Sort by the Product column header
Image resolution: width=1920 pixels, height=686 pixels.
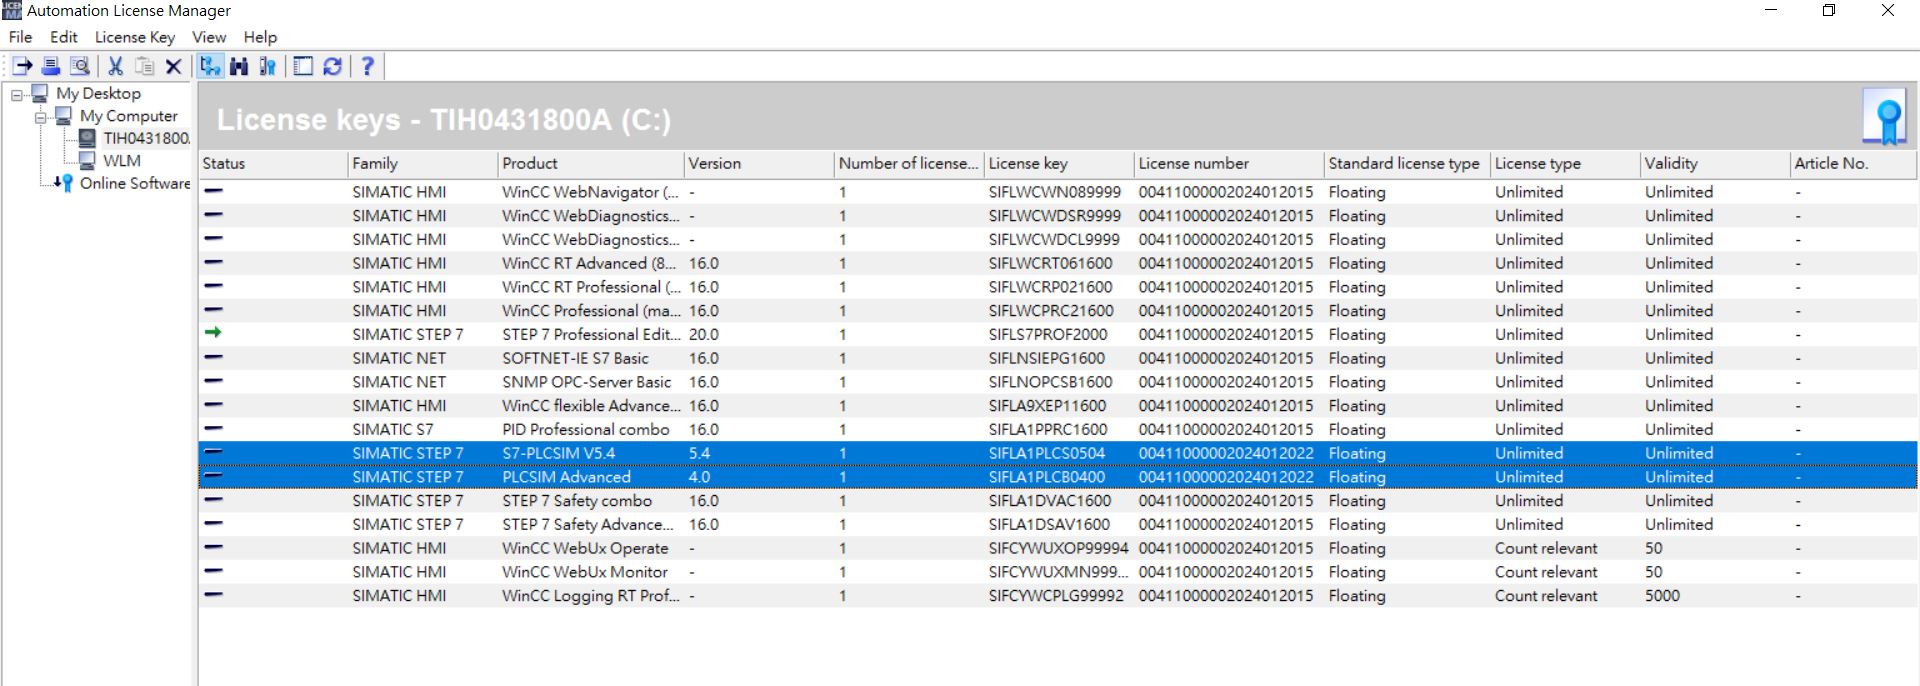click(x=530, y=163)
